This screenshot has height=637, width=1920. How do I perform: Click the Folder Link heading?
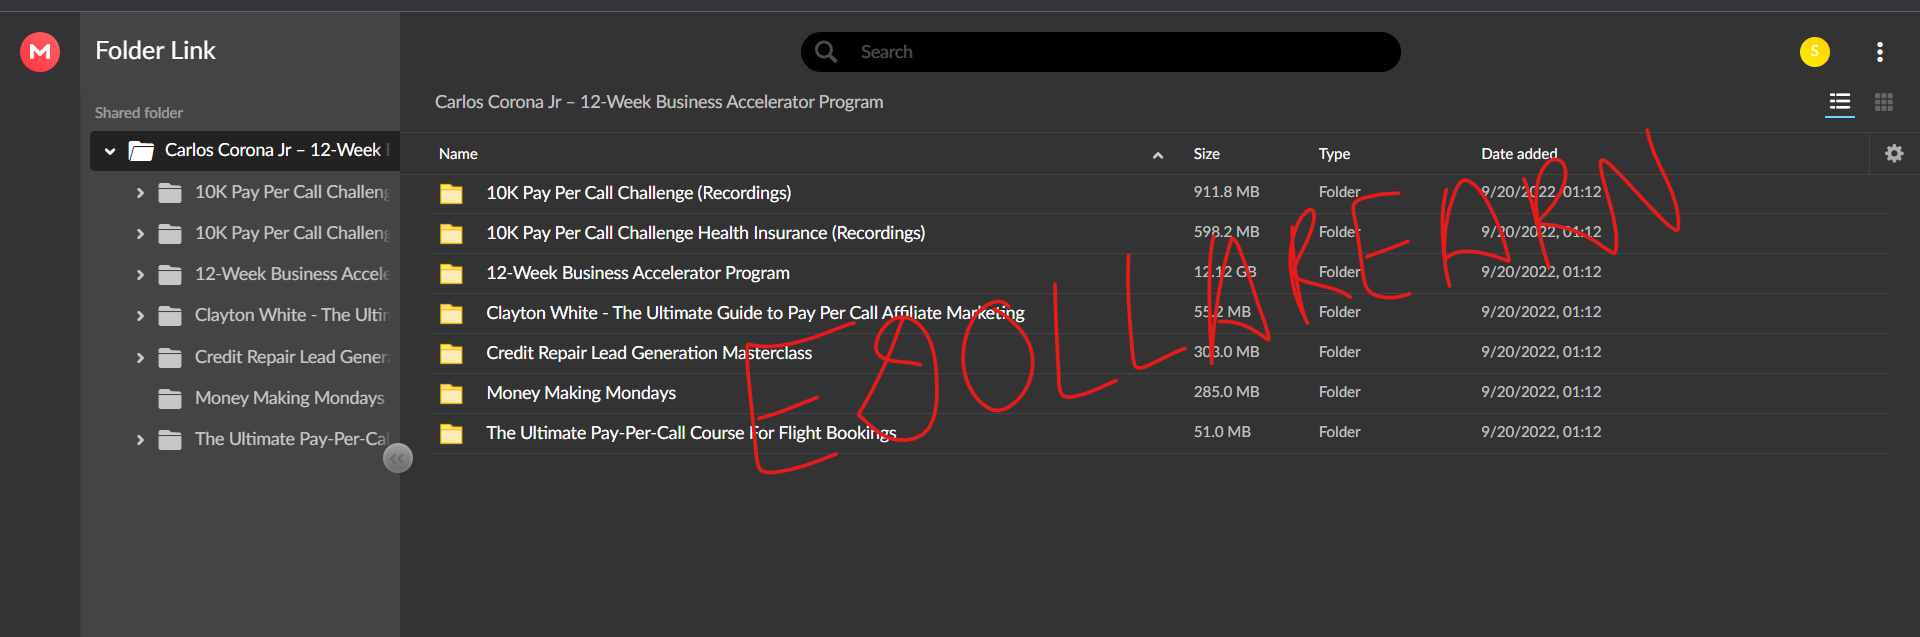(155, 51)
